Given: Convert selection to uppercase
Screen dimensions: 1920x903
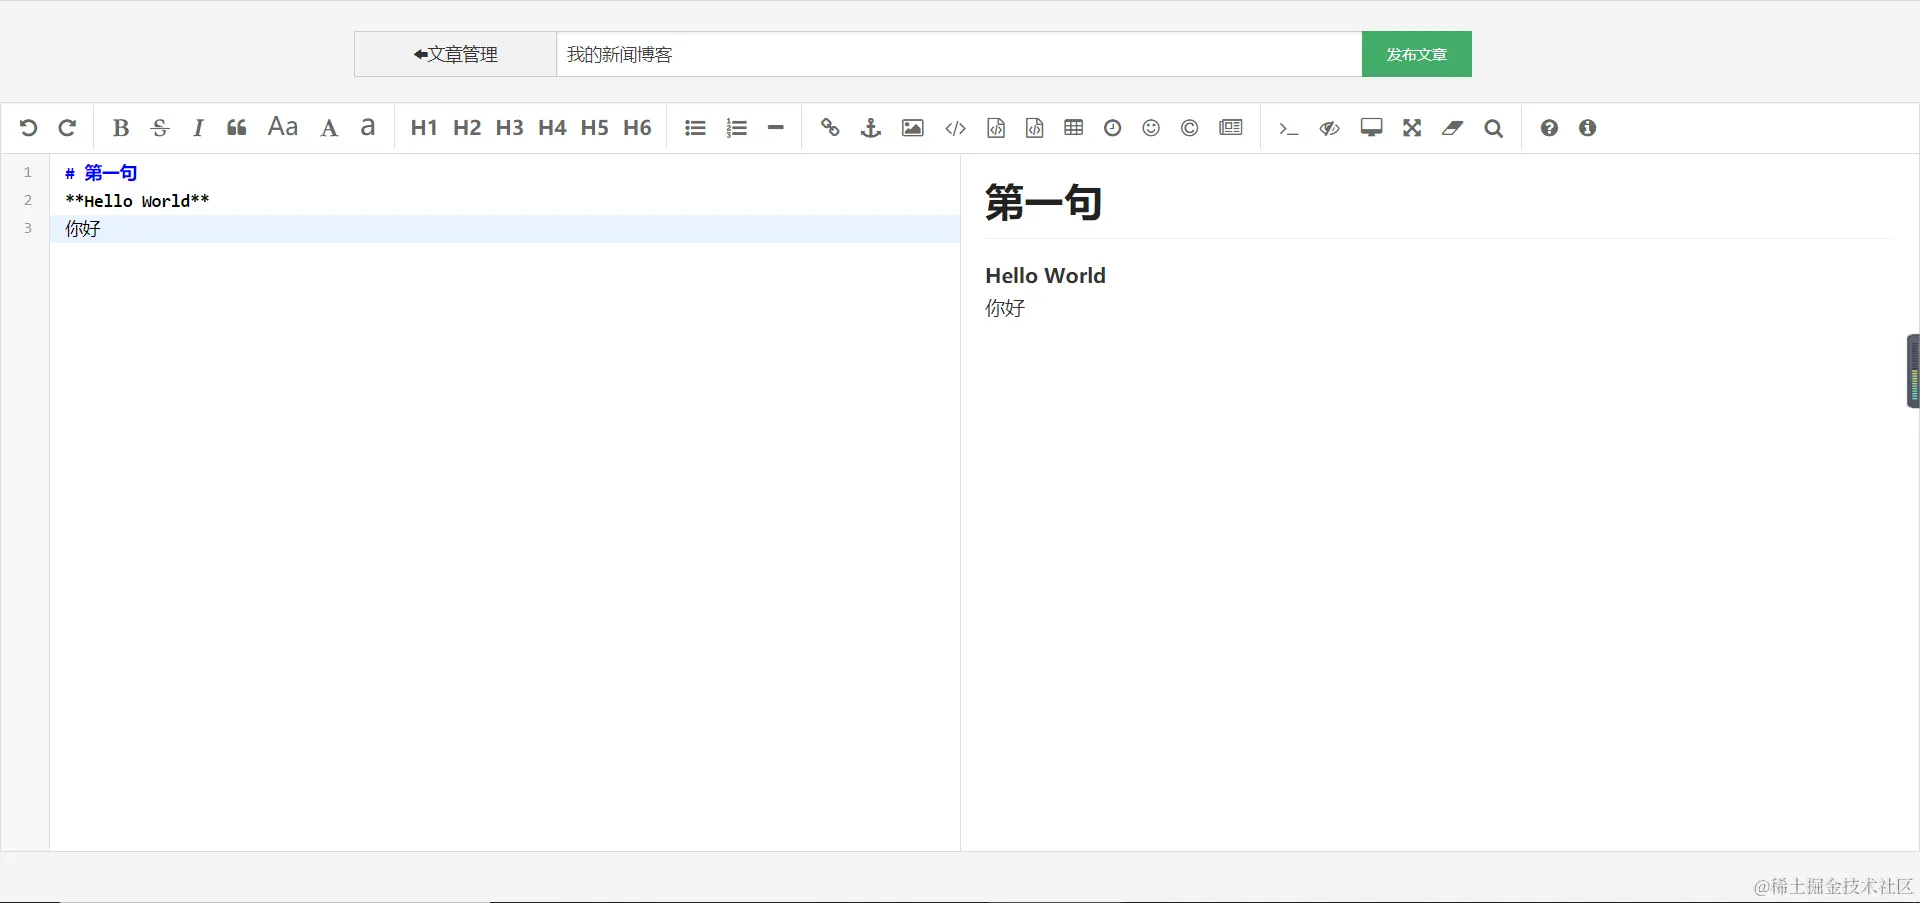Looking at the screenshot, I should click(x=329, y=128).
